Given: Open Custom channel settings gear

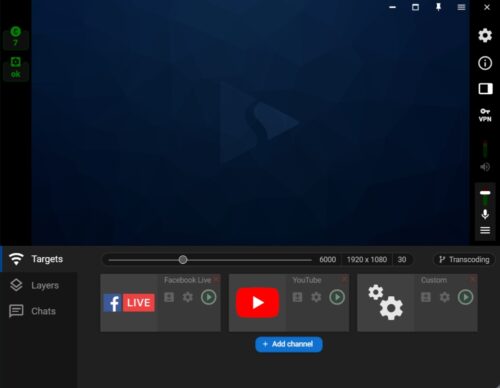Looking at the screenshot, I should (444, 297).
